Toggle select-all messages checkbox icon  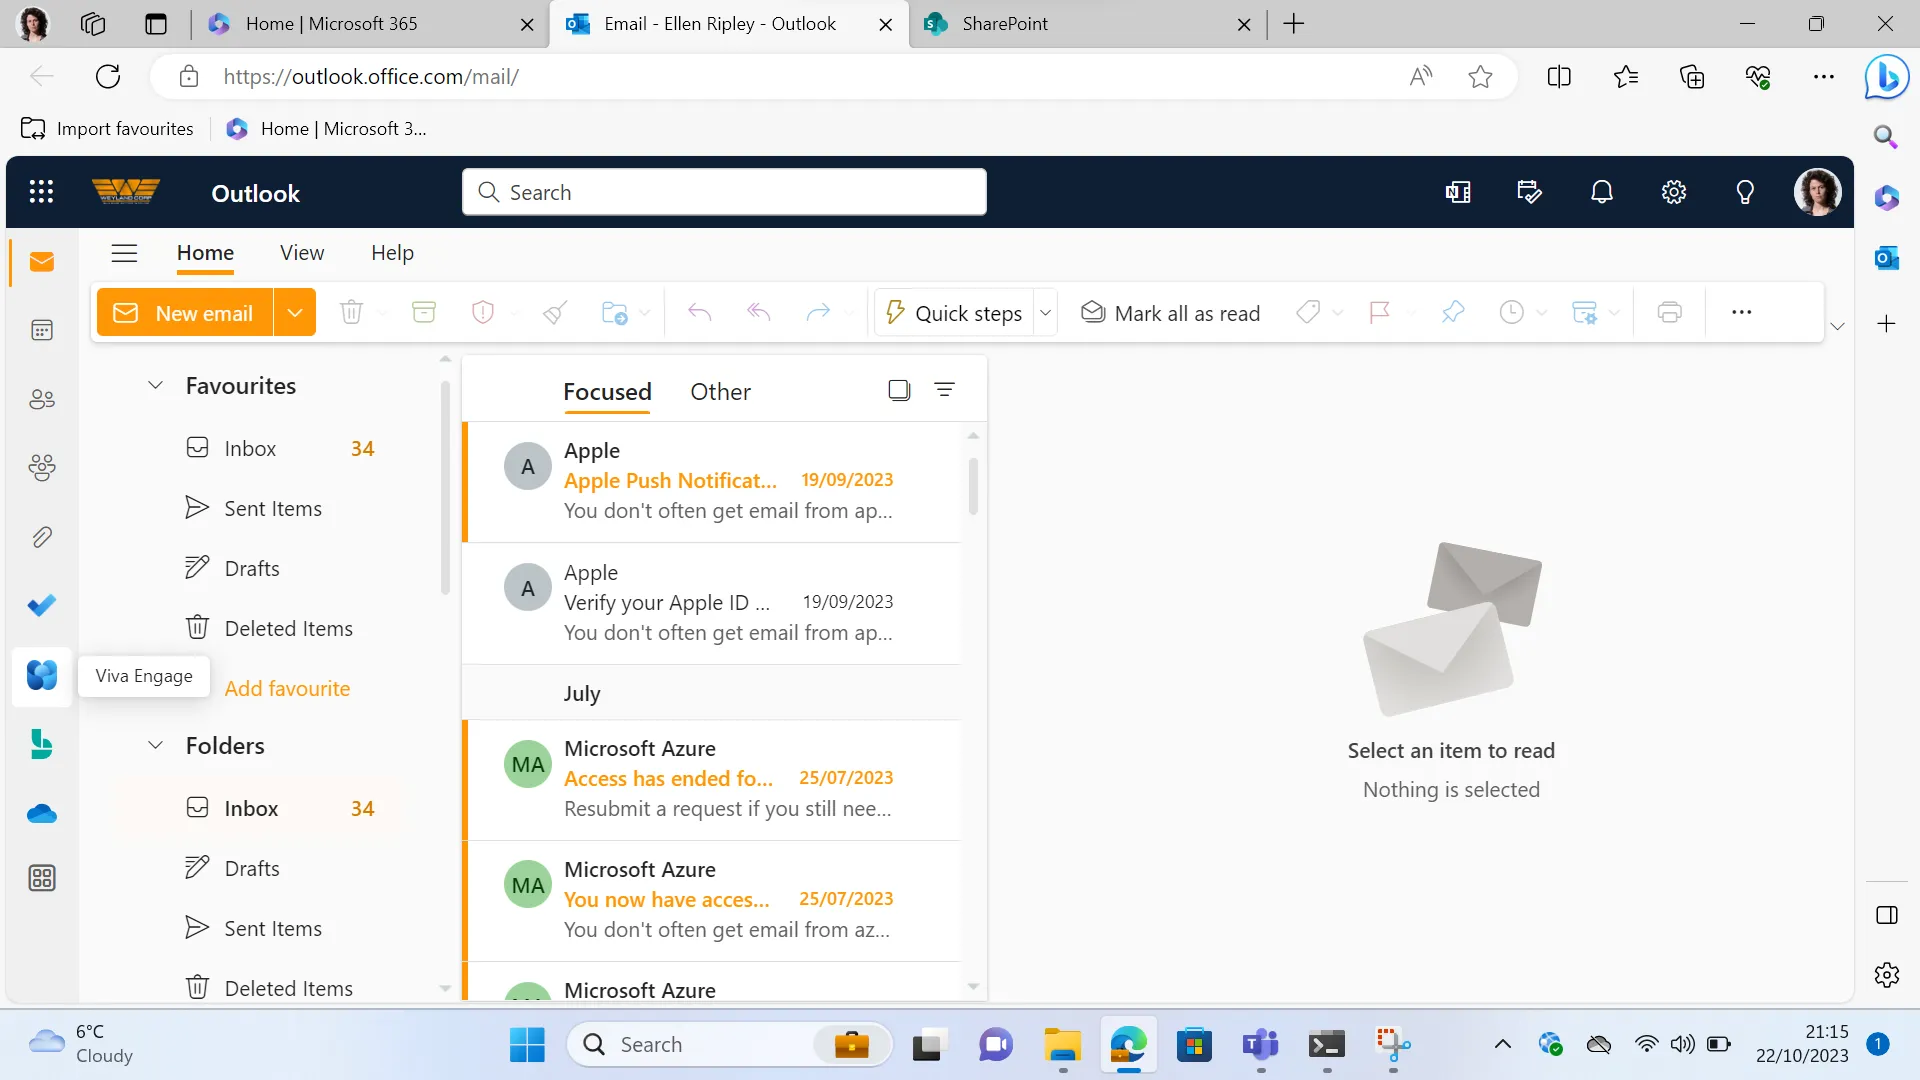(899, 390)
